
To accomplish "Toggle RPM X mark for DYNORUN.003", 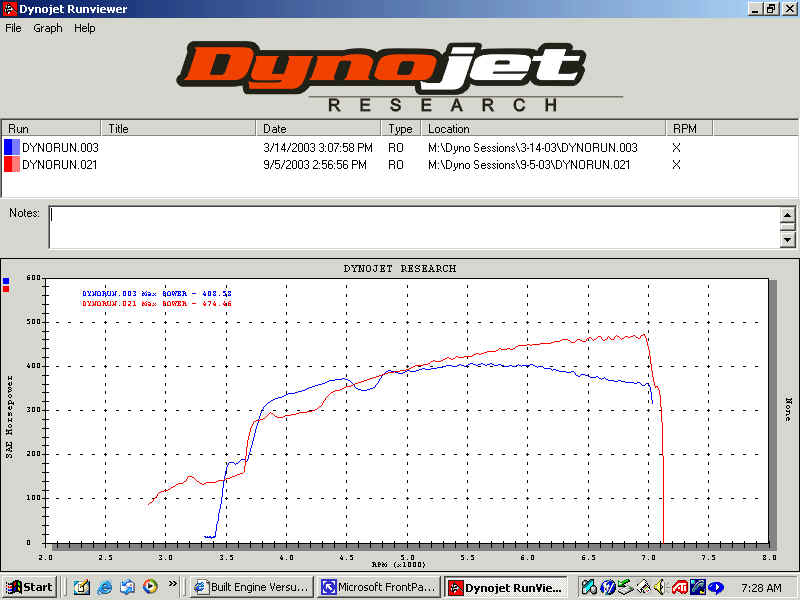I will click(676, 147).
